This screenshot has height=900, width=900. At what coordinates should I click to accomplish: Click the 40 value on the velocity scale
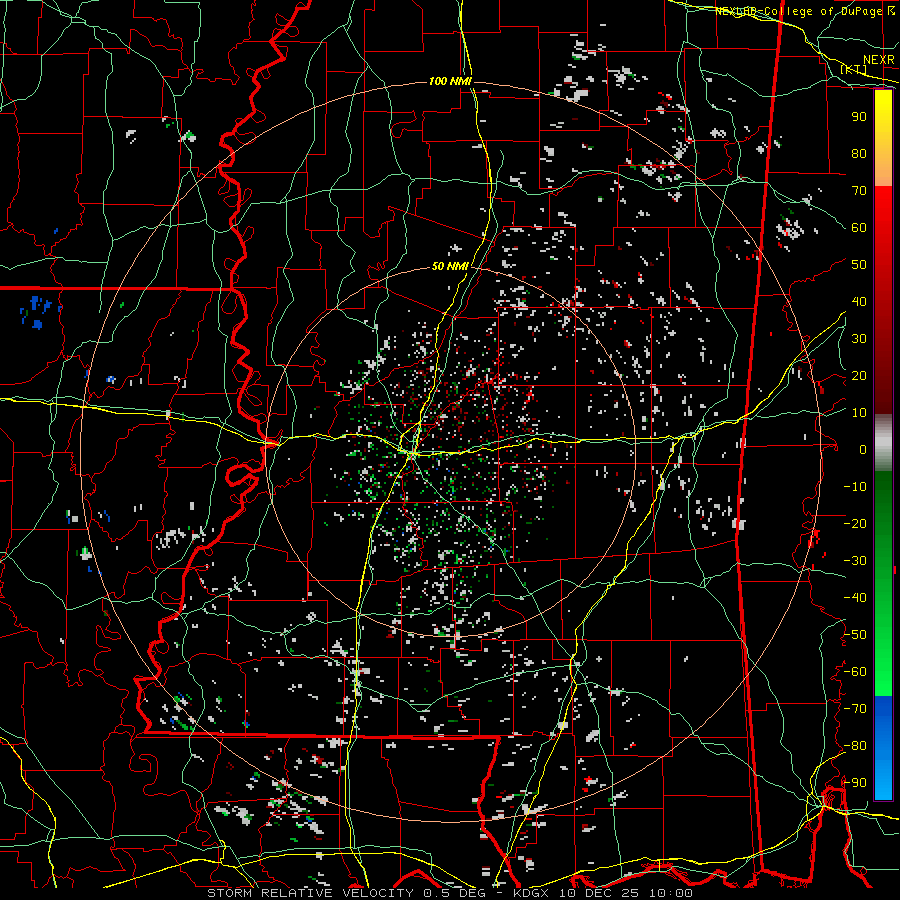coord(859,301)
